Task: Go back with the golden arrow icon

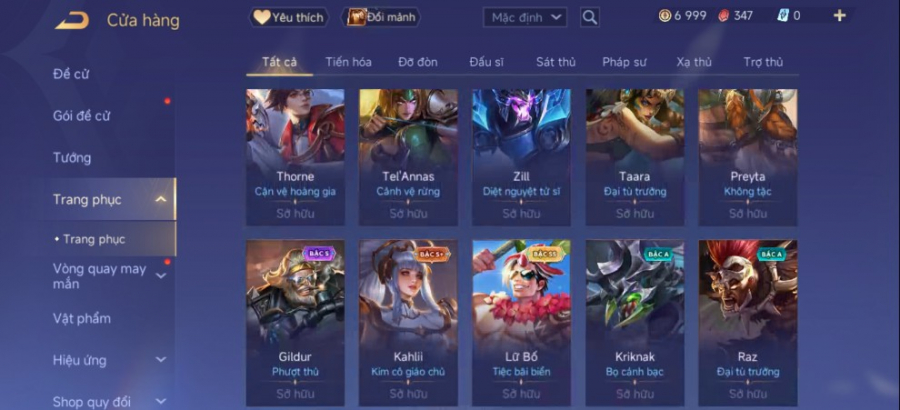Action: pos(72,21)
